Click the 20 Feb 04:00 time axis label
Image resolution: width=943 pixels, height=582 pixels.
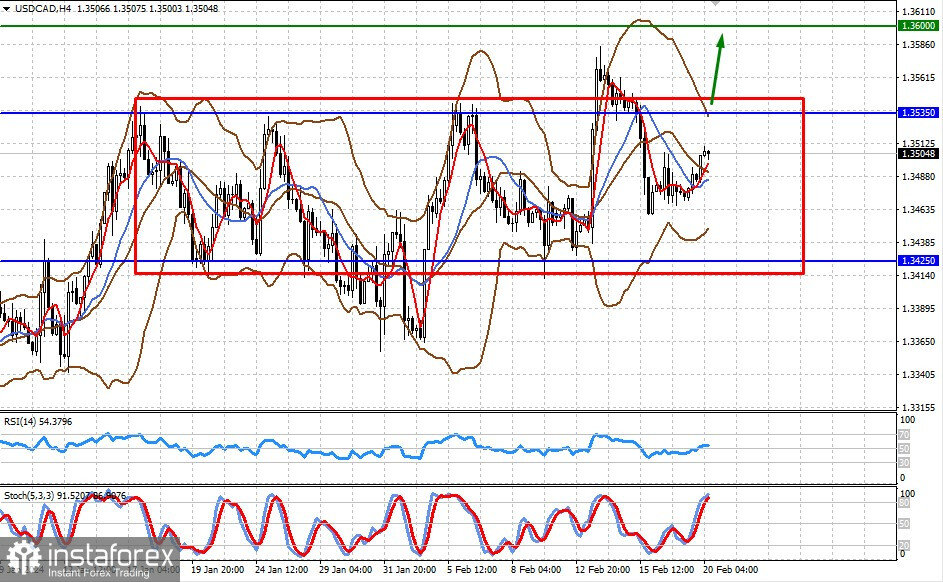[731, 569]
